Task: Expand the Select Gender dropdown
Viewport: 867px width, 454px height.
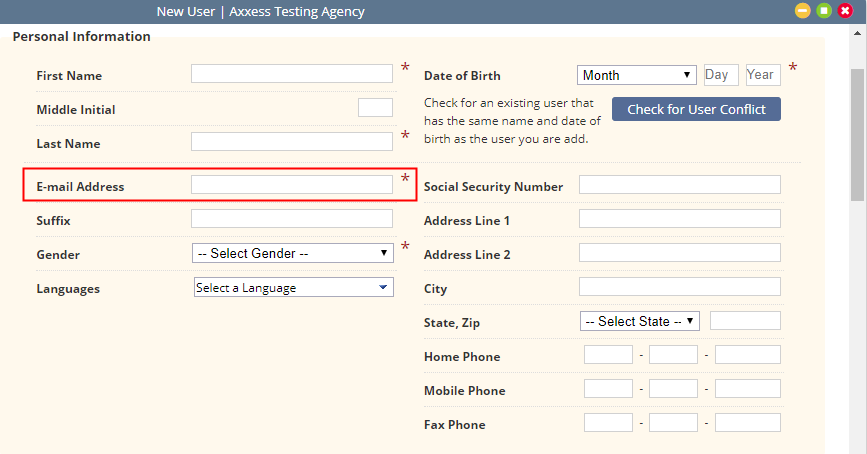Action: 293,253
